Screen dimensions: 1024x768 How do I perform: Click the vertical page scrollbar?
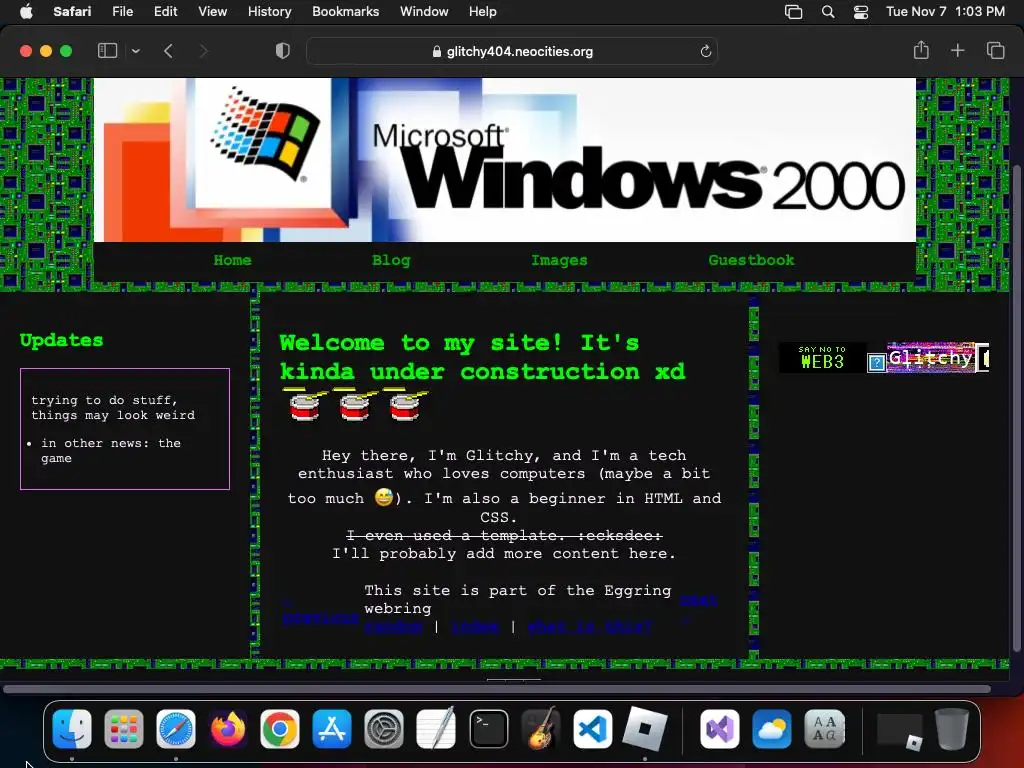click(1016, 407)
